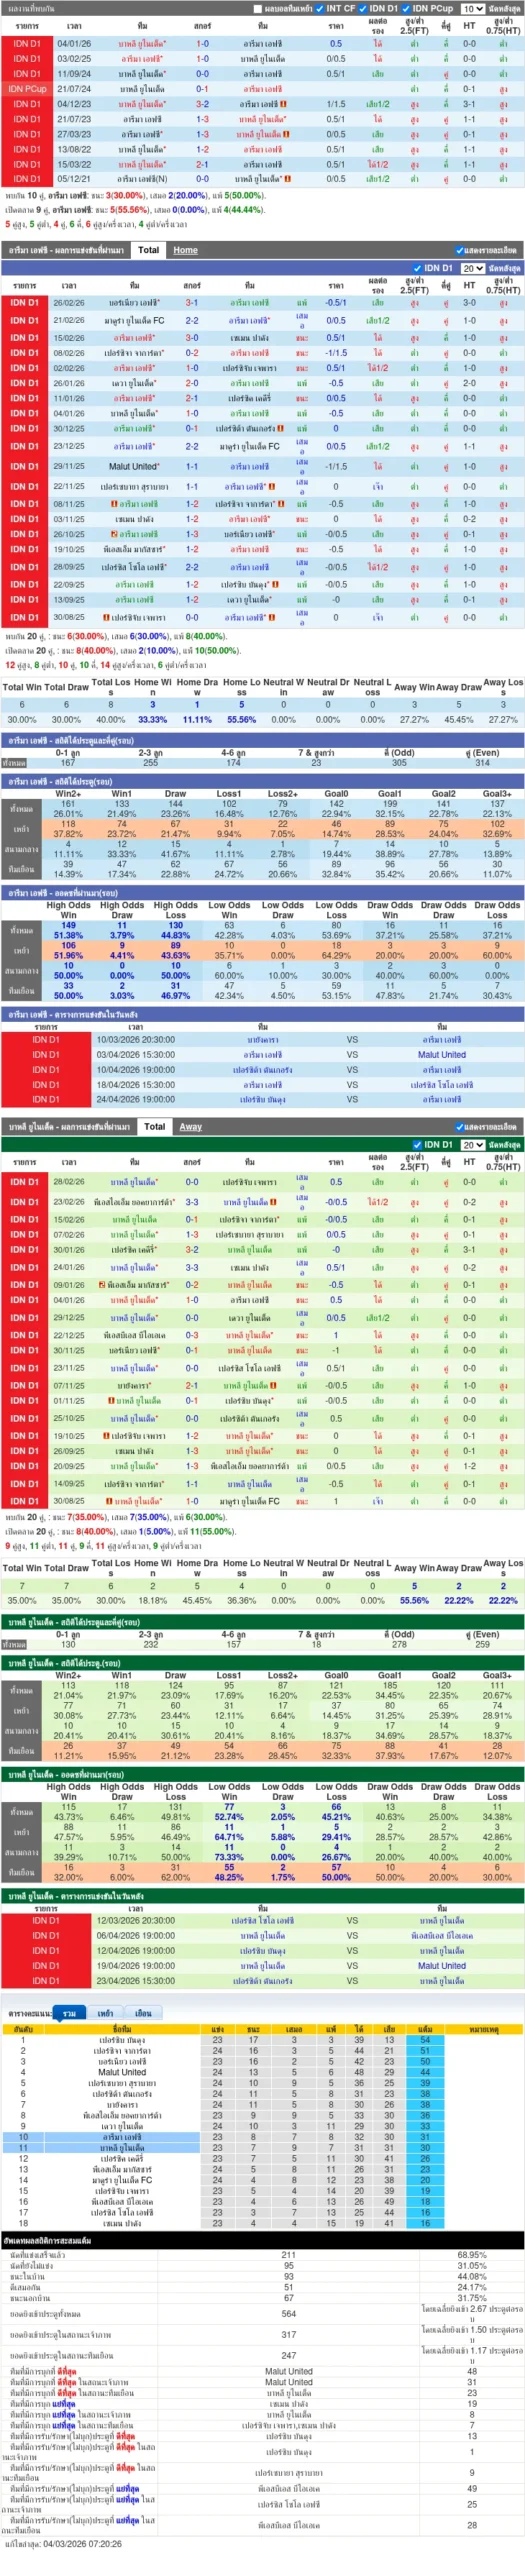This screenshot has height=2560, width=525.
Task: Switch to the Home tab
Action: (186, 250)
